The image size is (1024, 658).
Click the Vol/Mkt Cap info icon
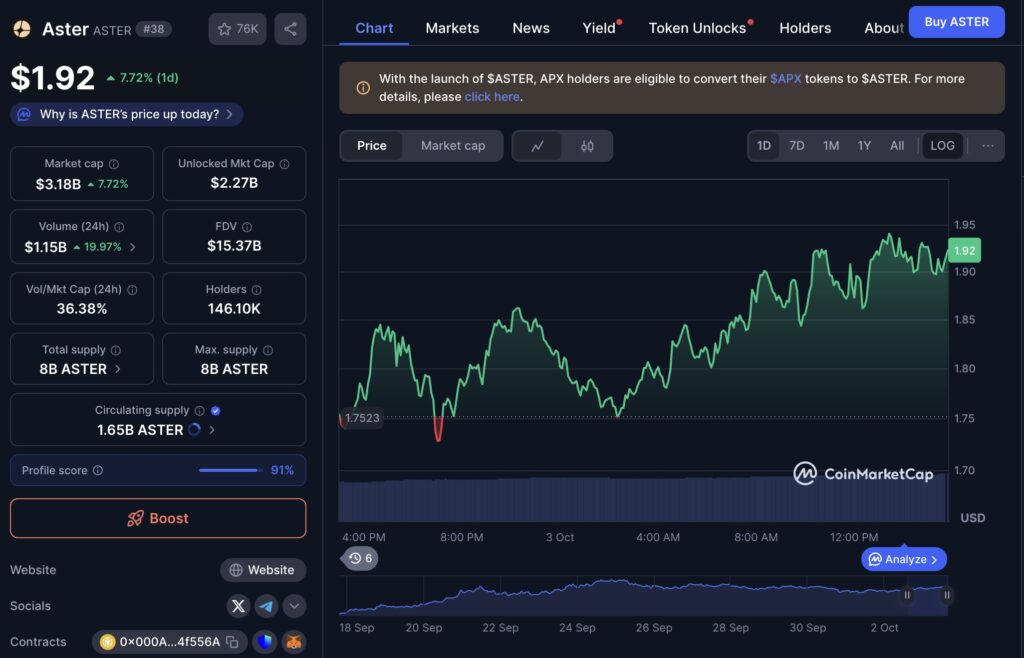132,289
